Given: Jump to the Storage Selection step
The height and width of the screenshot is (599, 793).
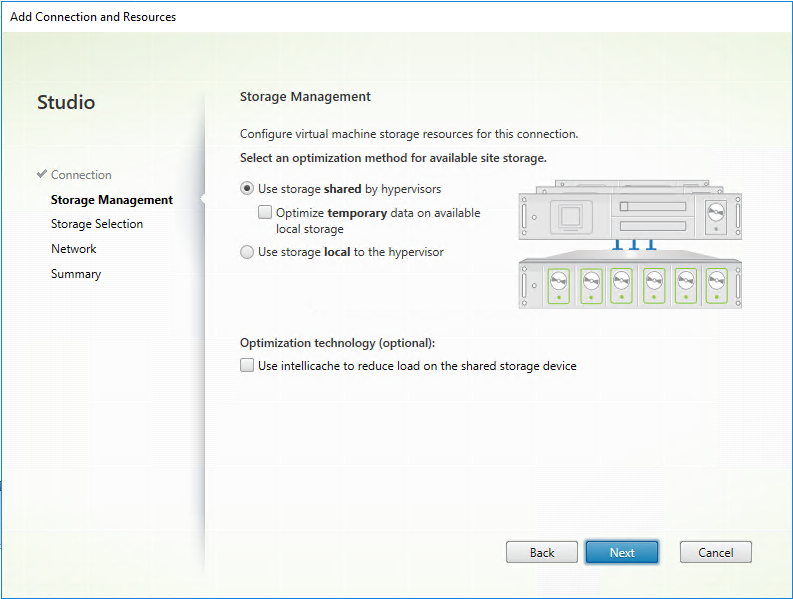Looking at the screenshot, I should 97,224.
